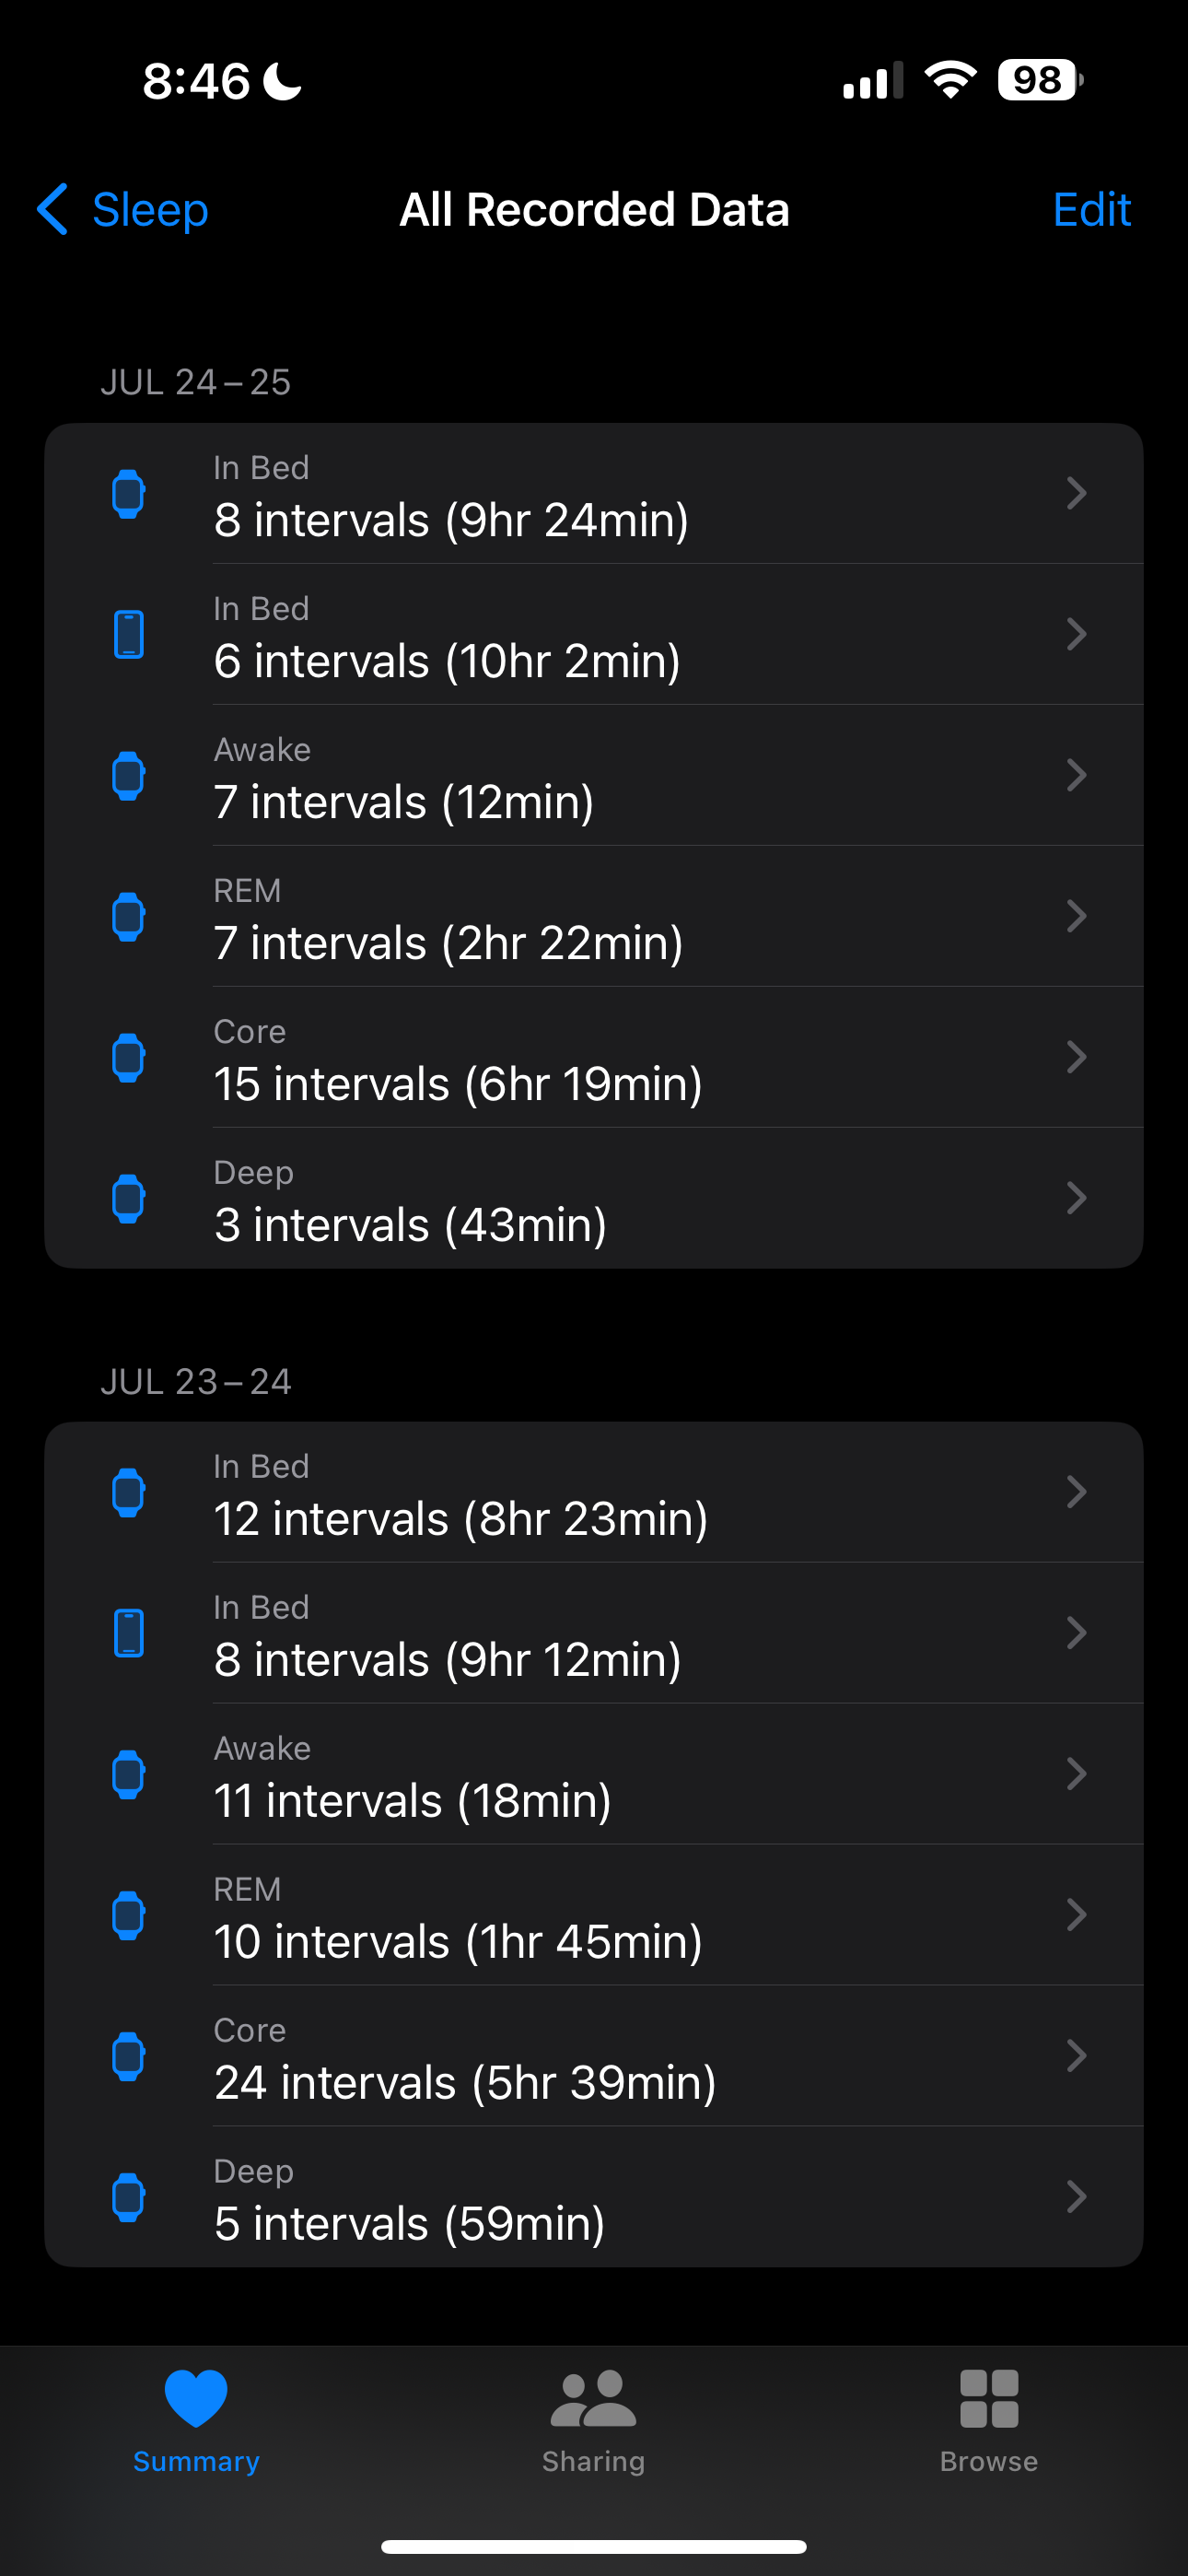Expand the Core 6hr 19min chevron
Image resolution: width=1188 pixels, height=2576 pixels.
(1076, 1057)
